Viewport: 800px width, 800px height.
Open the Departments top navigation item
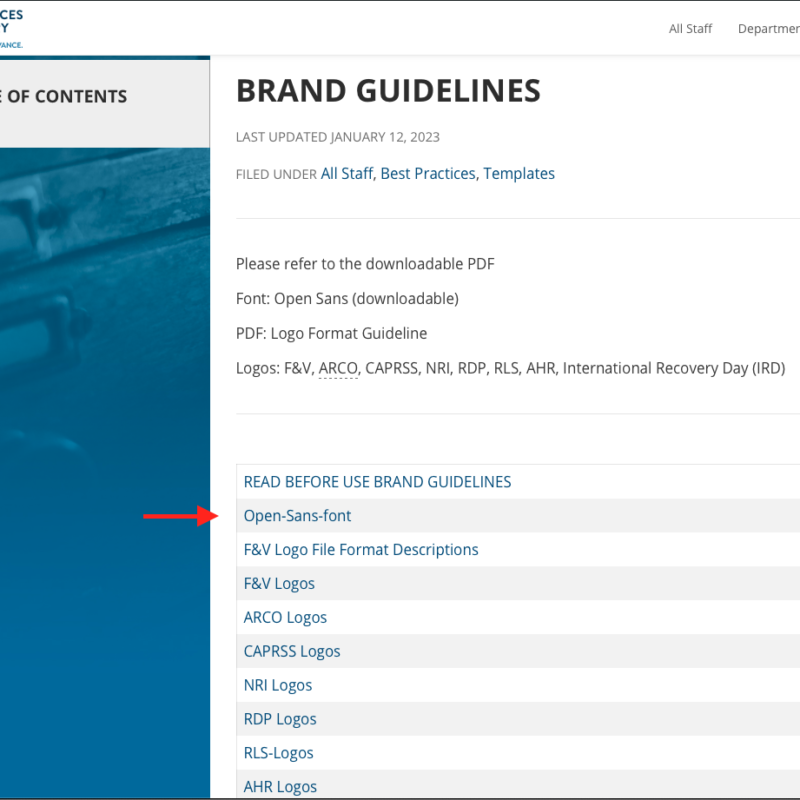point(768,29)
